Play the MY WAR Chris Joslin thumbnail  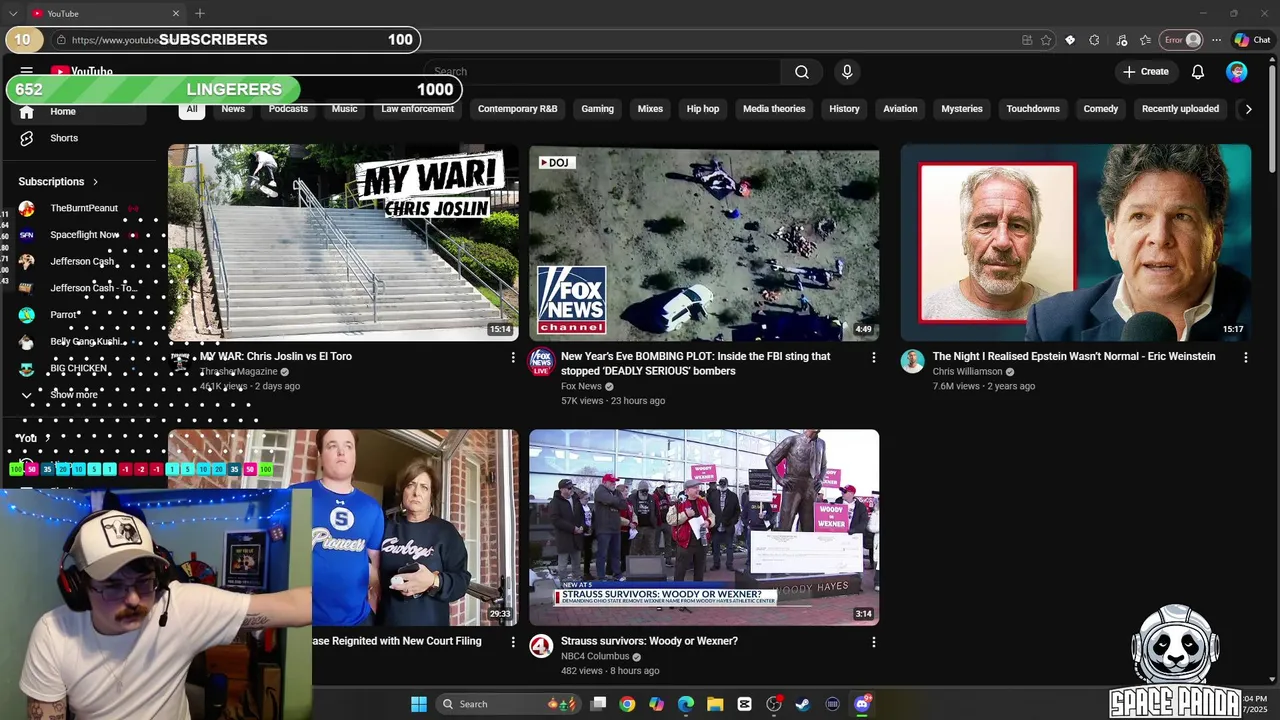pos(343,243)
